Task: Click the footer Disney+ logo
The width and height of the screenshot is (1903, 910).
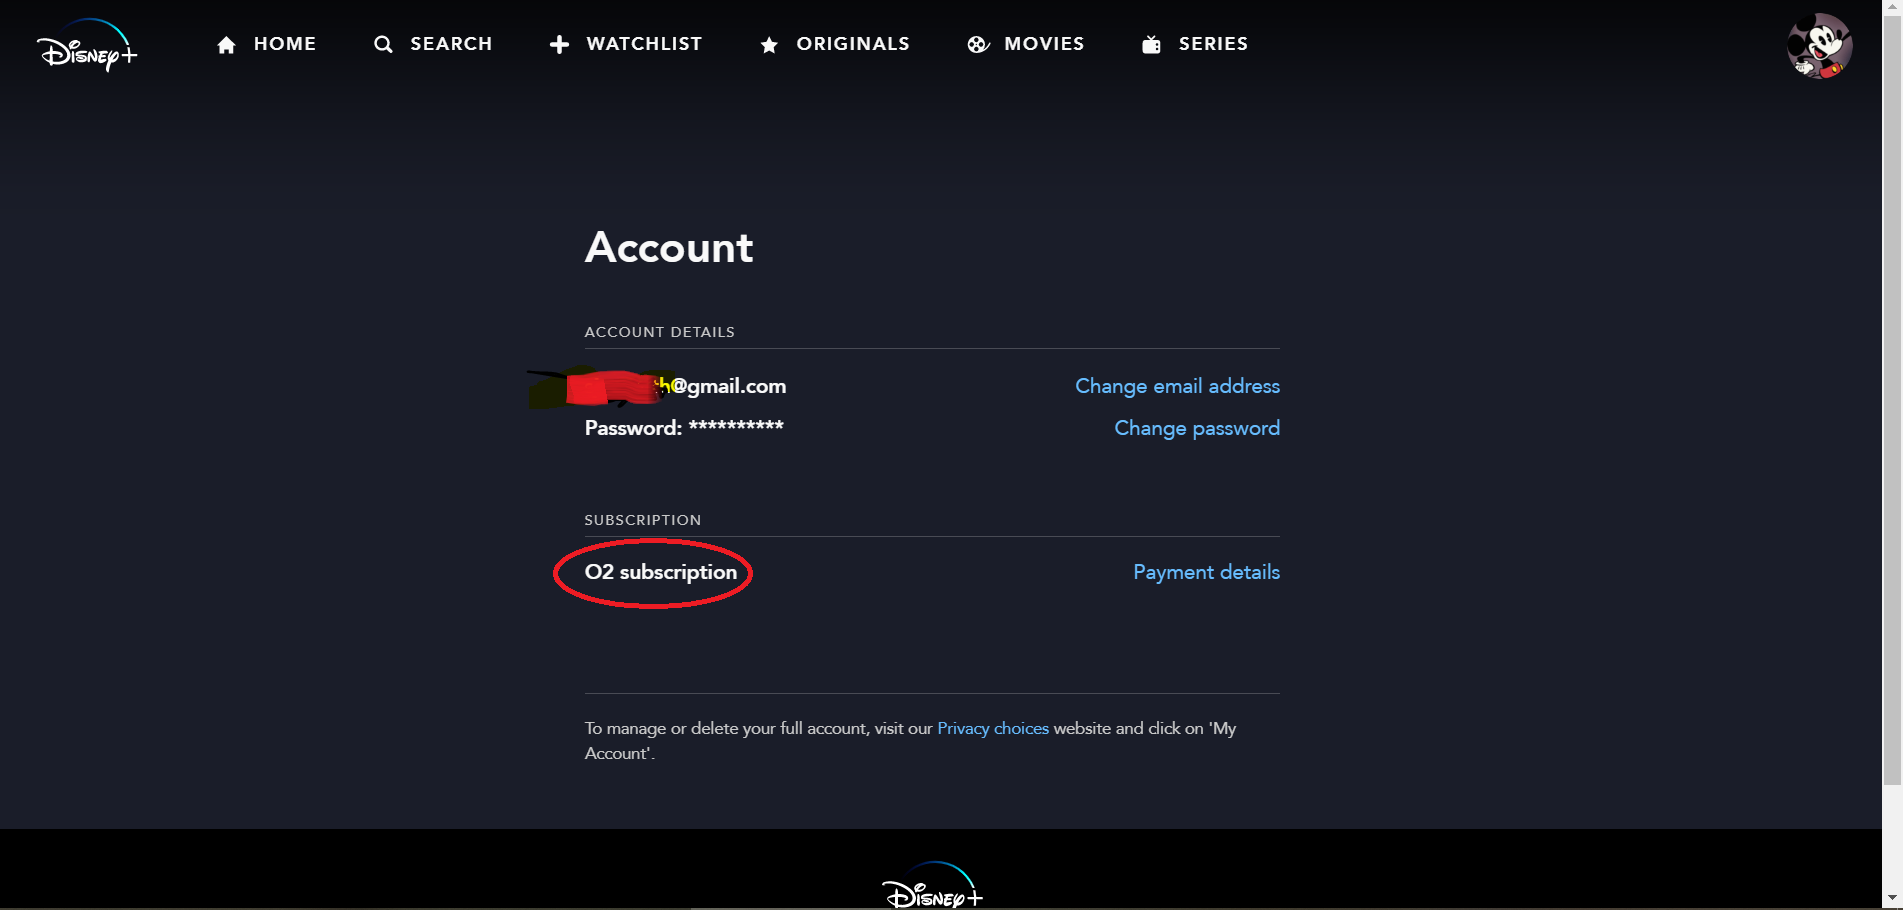Action: 932,886
